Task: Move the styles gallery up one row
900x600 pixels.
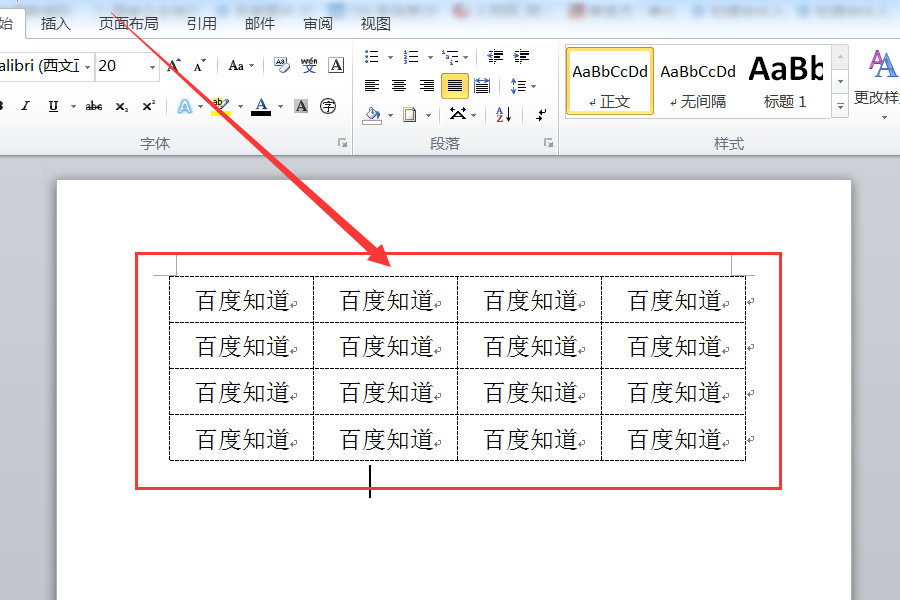Action: 840,57
